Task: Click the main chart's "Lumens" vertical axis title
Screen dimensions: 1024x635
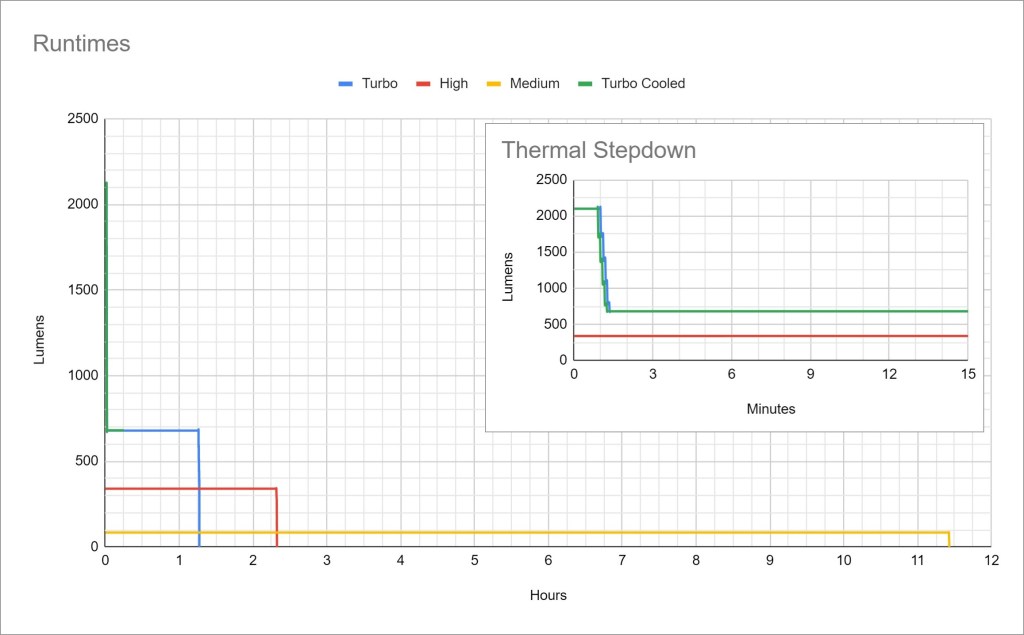Action: coord(40,339)
